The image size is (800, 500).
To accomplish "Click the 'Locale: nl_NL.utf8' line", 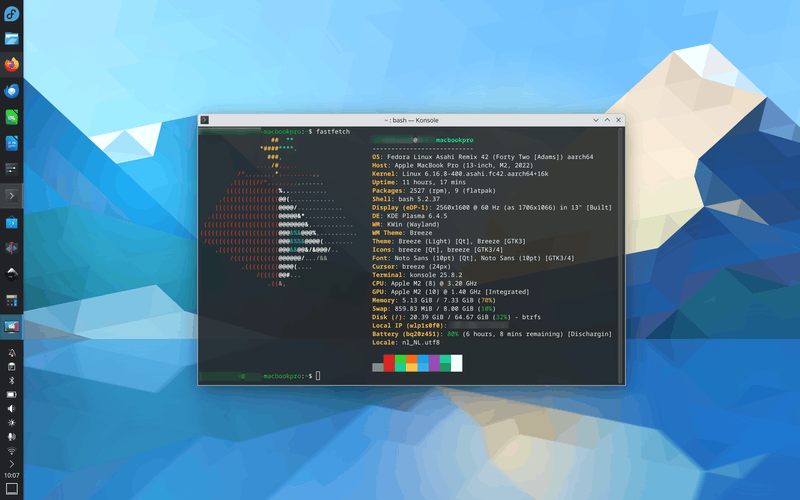I will 406,342.
